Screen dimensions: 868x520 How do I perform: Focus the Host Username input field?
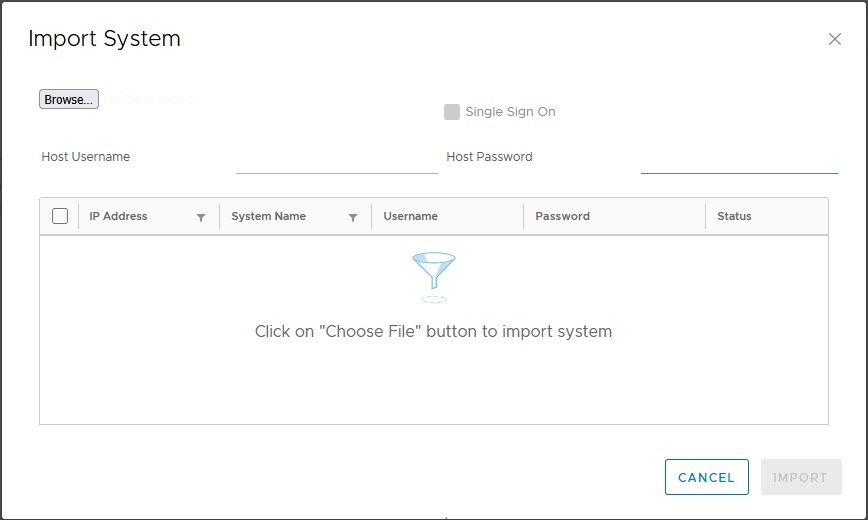pos(337,160)
